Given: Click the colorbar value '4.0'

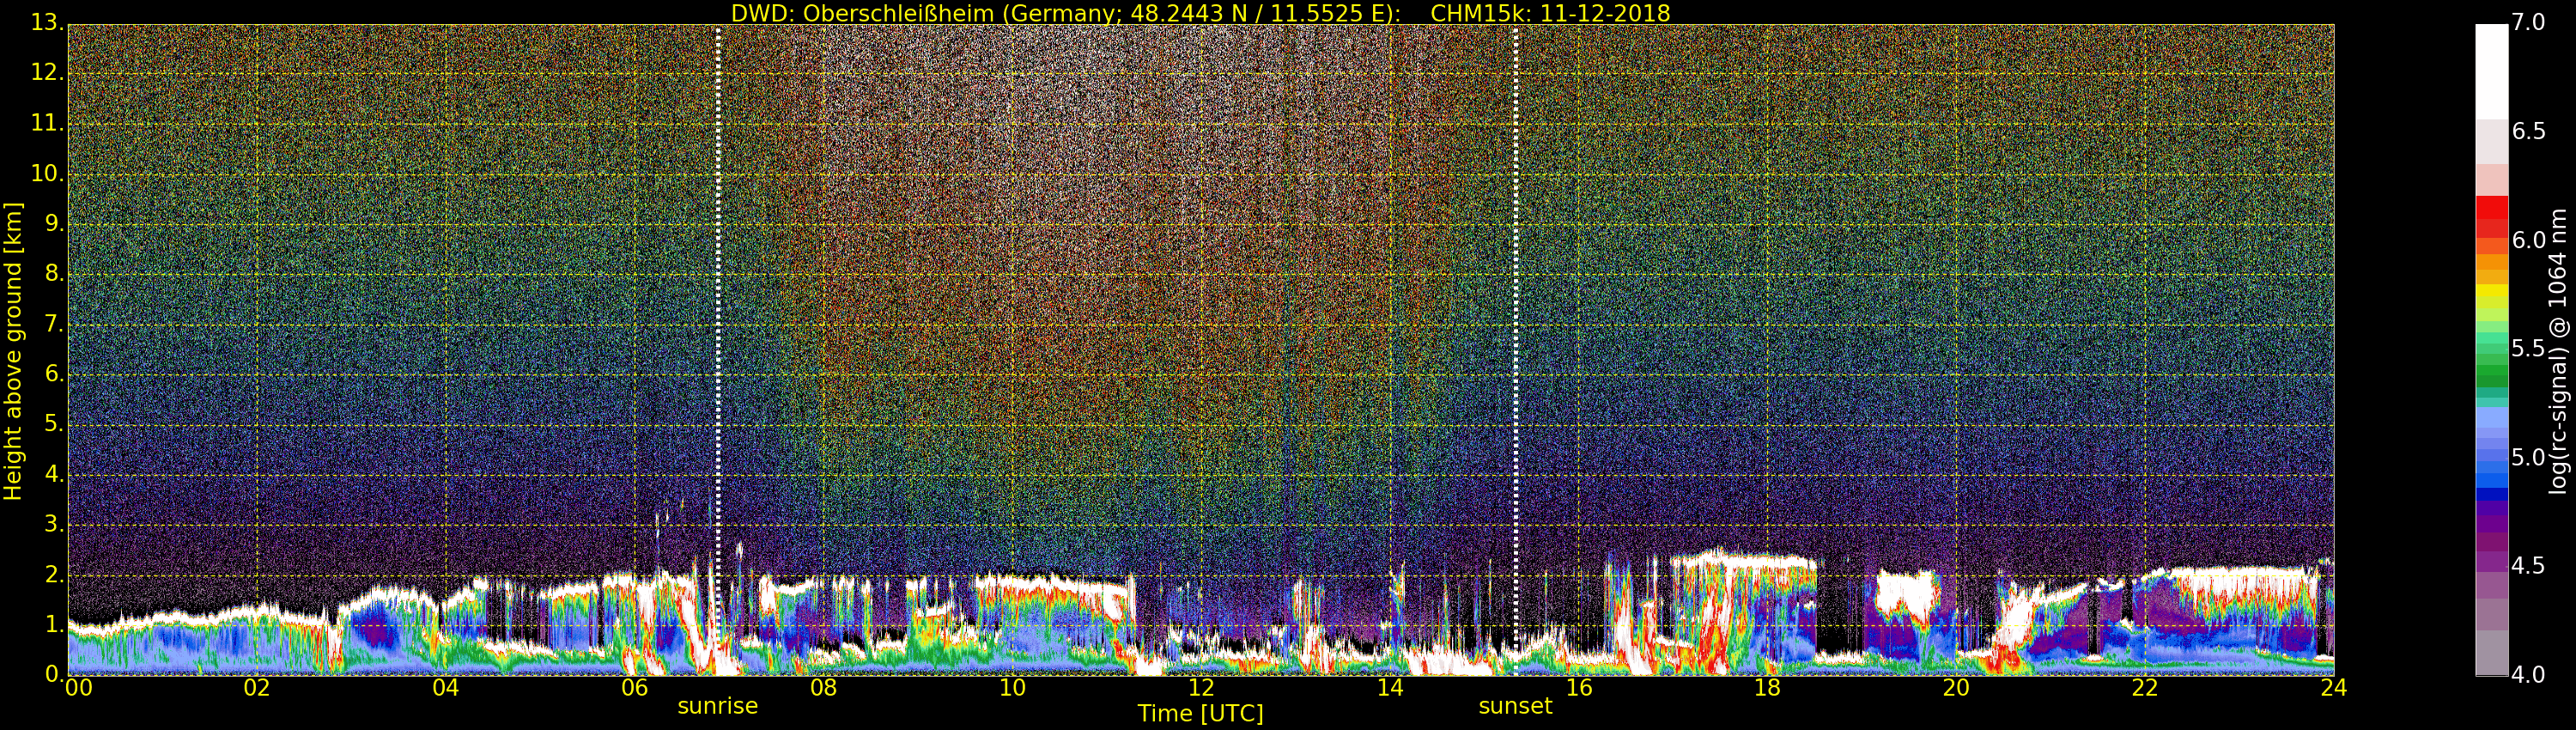Looking at the screenshot, I should 2528,675.
